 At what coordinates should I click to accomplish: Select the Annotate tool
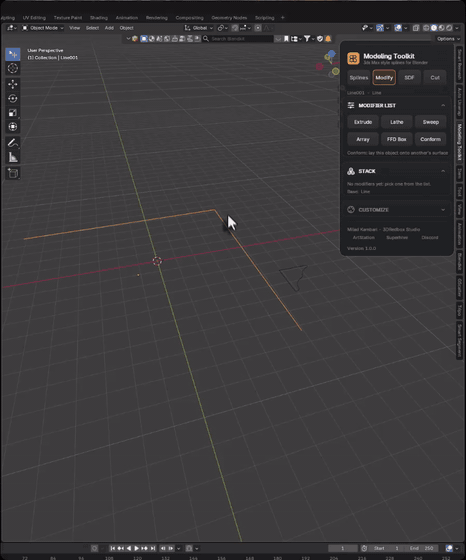tap(13, 143)
